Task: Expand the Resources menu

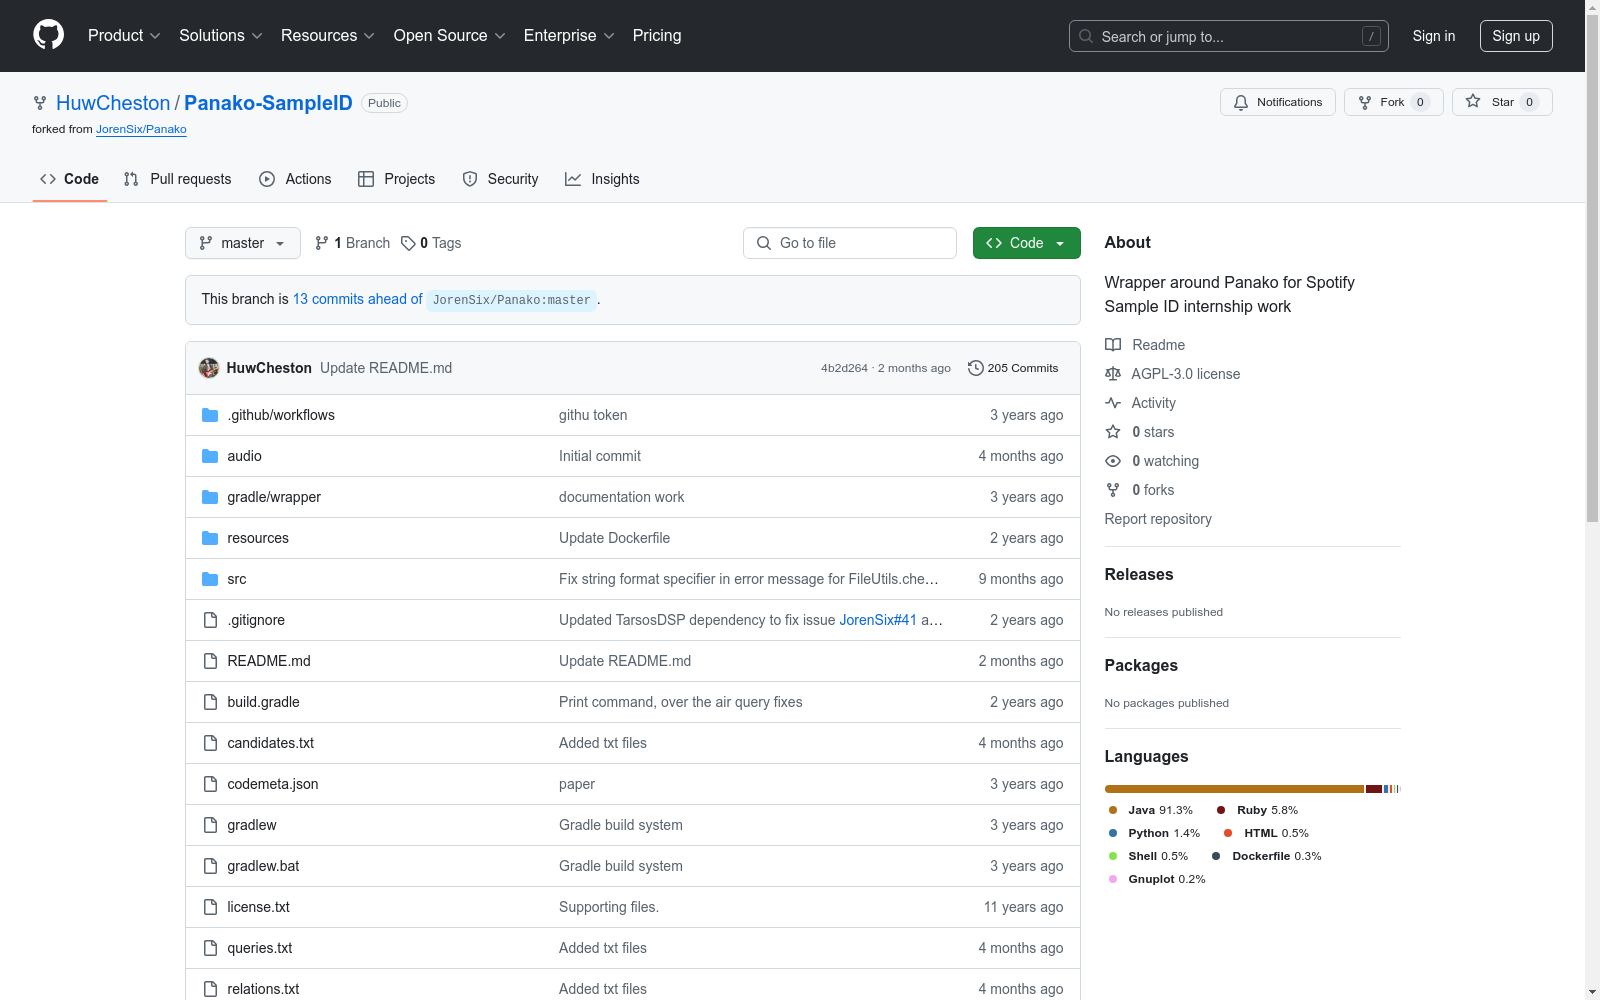Action: pos(328,35)
